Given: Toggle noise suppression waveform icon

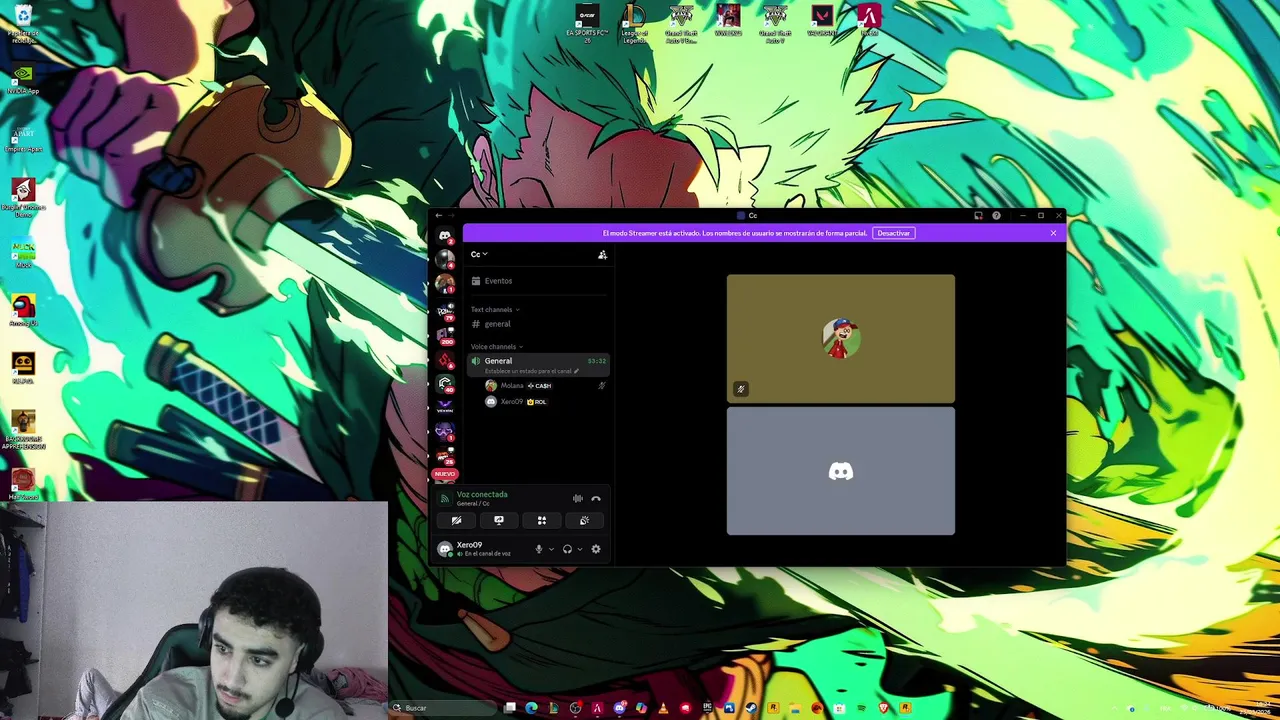Looking at the screenshot, I should coord(578,498).
